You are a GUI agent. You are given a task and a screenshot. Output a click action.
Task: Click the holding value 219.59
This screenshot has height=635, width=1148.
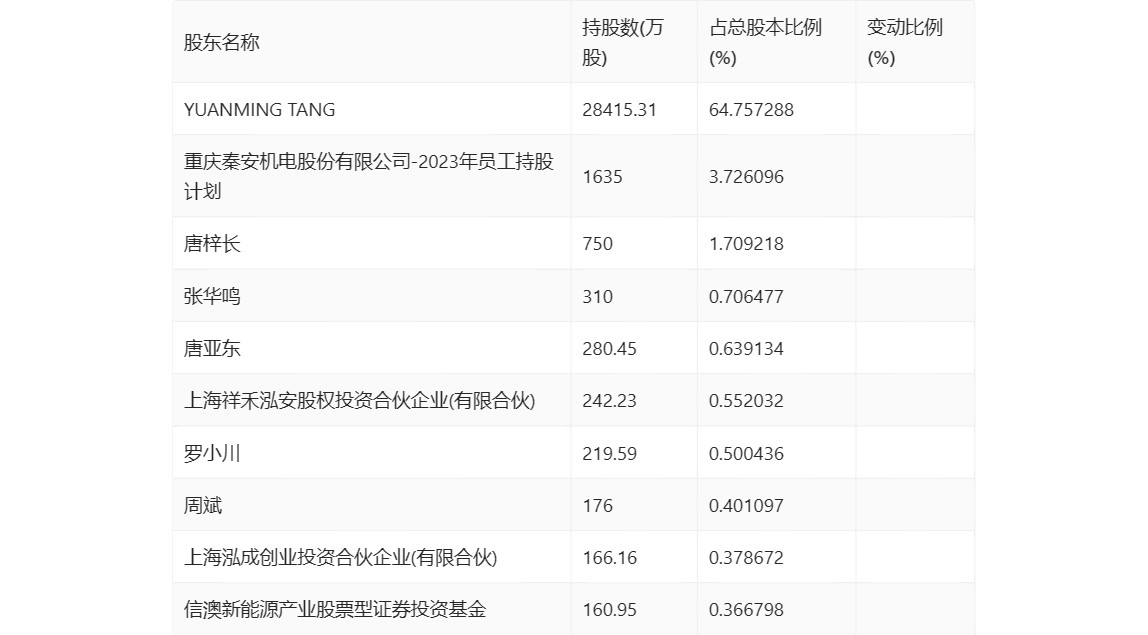click(x=609, y=453)
